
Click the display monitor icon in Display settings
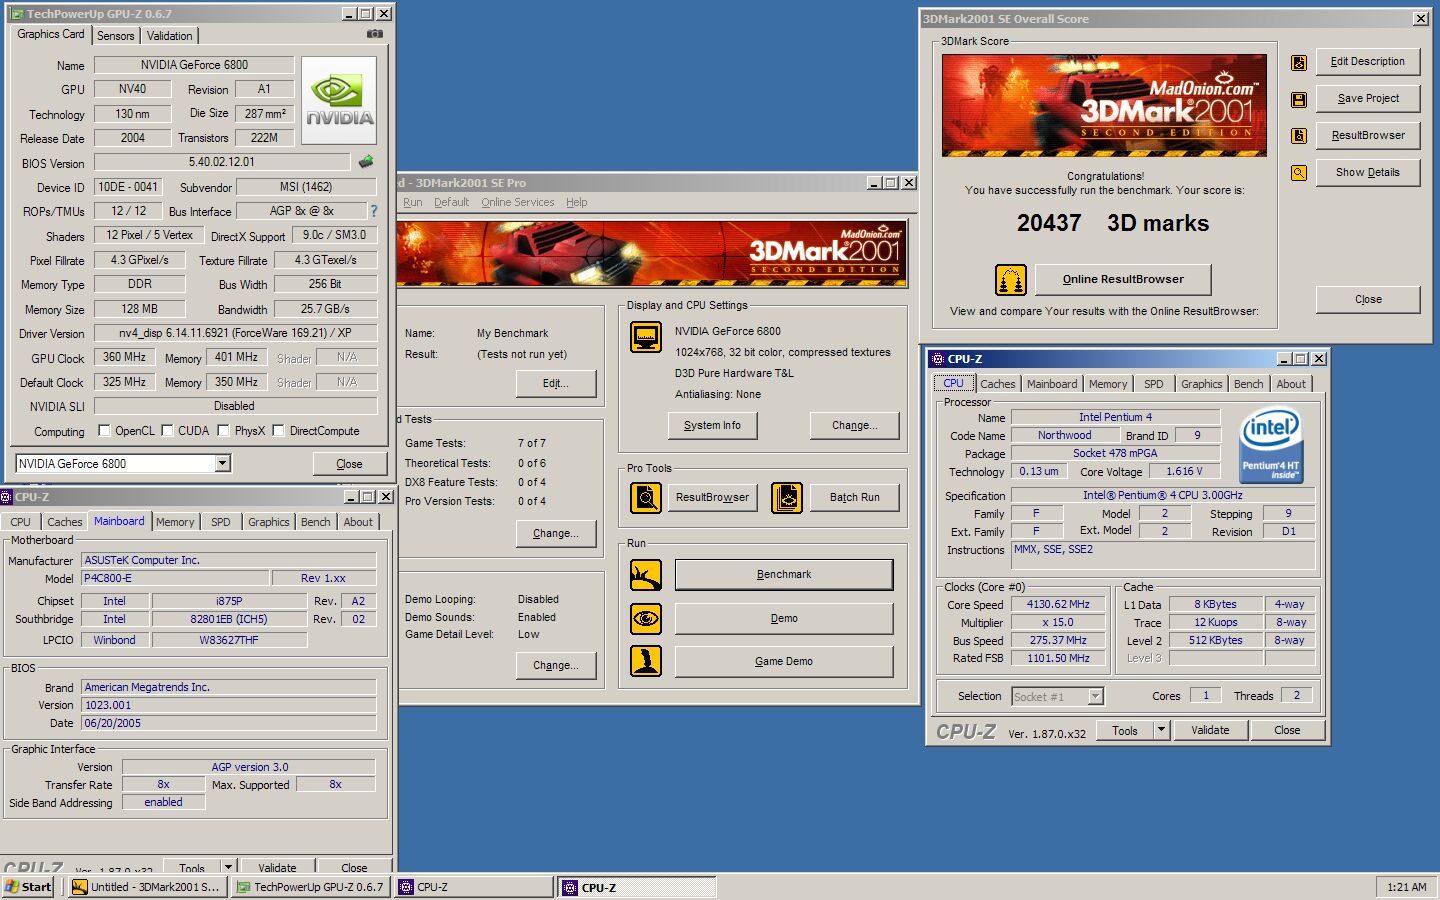click(646, 337)
